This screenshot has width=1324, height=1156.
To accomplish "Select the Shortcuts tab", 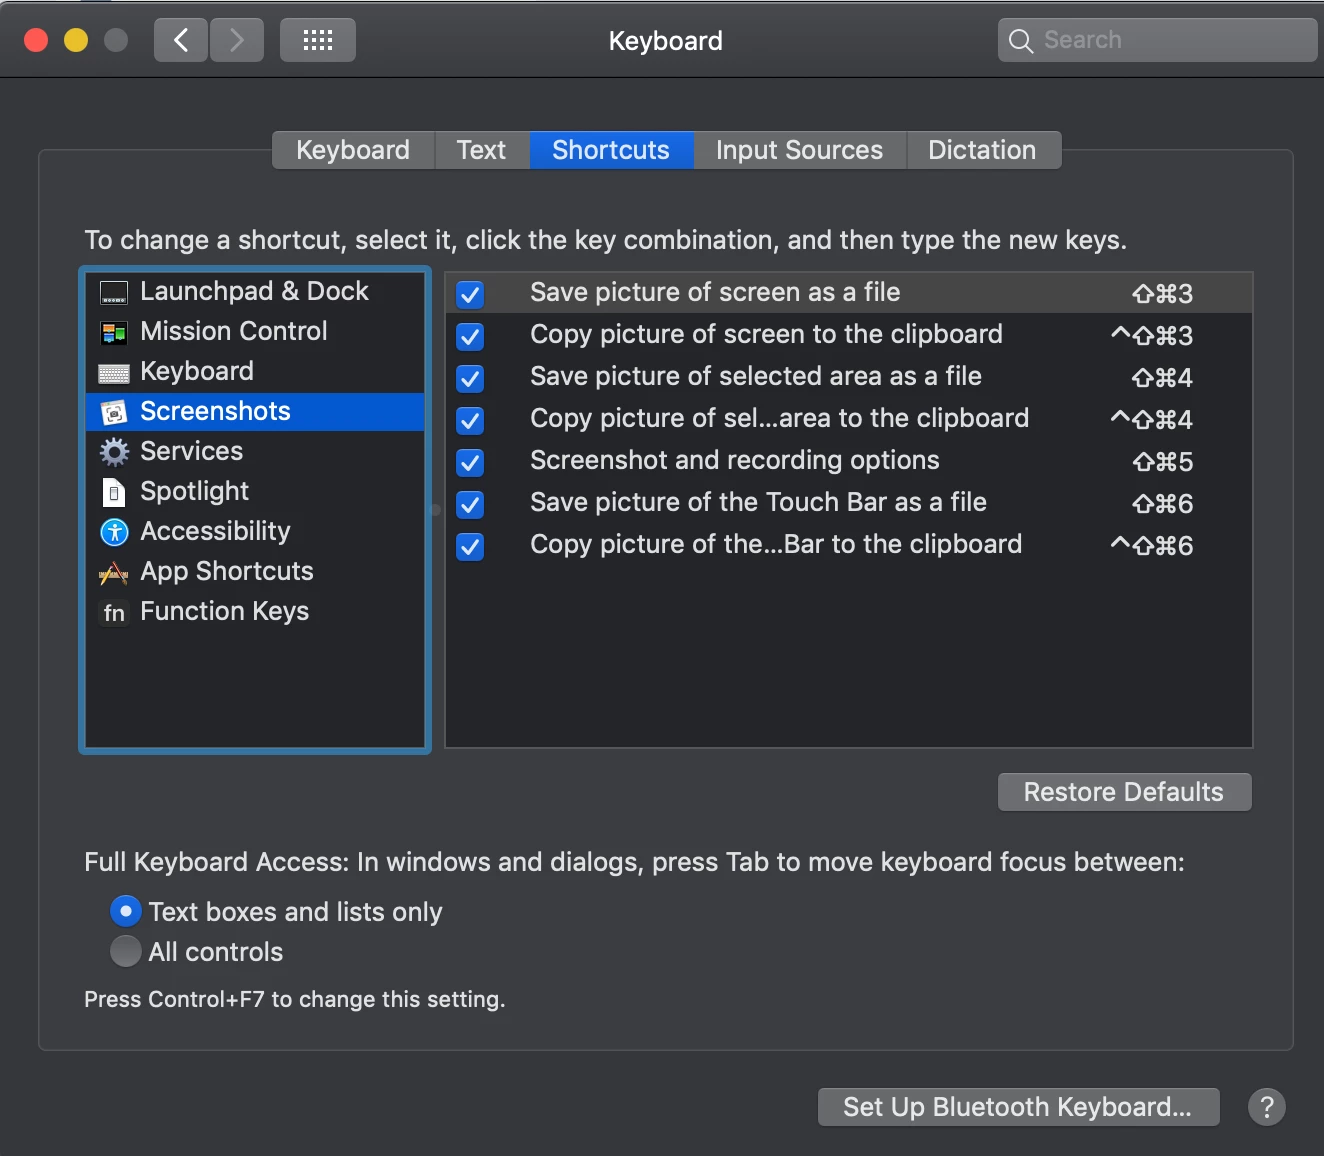I will pos(611,150).
